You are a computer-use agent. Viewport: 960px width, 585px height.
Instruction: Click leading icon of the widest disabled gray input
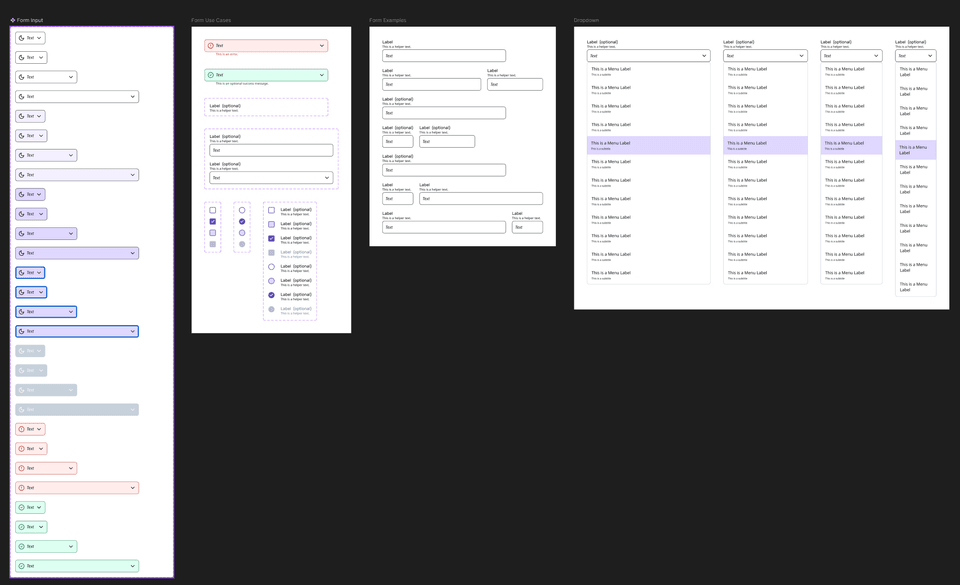(x=22, y=409)
